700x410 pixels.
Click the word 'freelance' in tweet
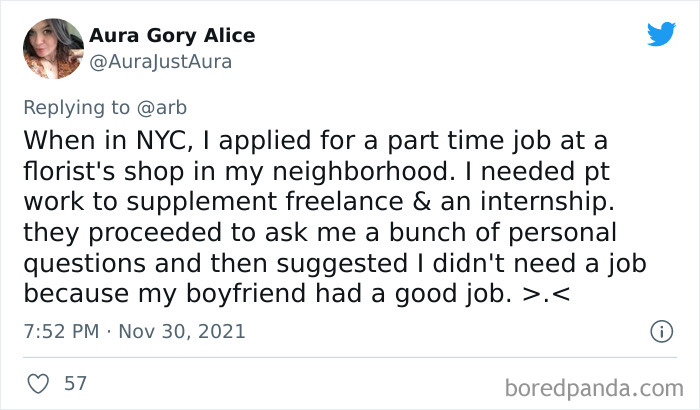345,201
